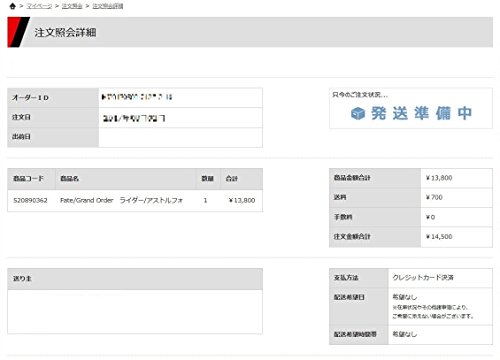The height and width of the screenshot is (360, 500).
Task: Click the blue package icon beside 発送準備中
Action: pyautogui.click(x=358, y=113)
